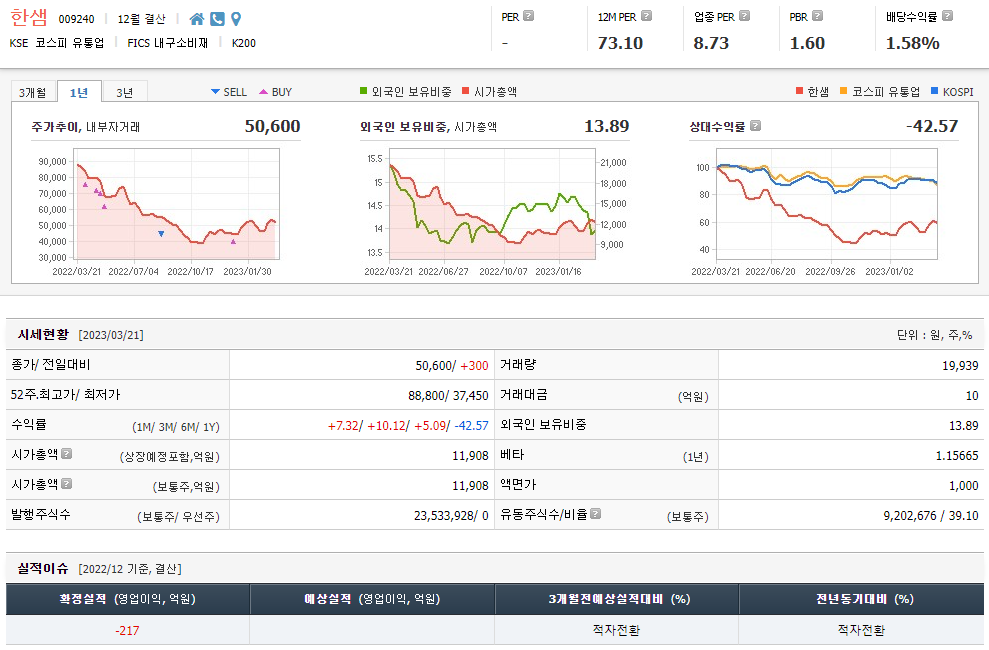Viewport: 989px width, 650px height.
Task: Click the 3개월전예상실적대비 column header
Action: click(x=617, y=599)
